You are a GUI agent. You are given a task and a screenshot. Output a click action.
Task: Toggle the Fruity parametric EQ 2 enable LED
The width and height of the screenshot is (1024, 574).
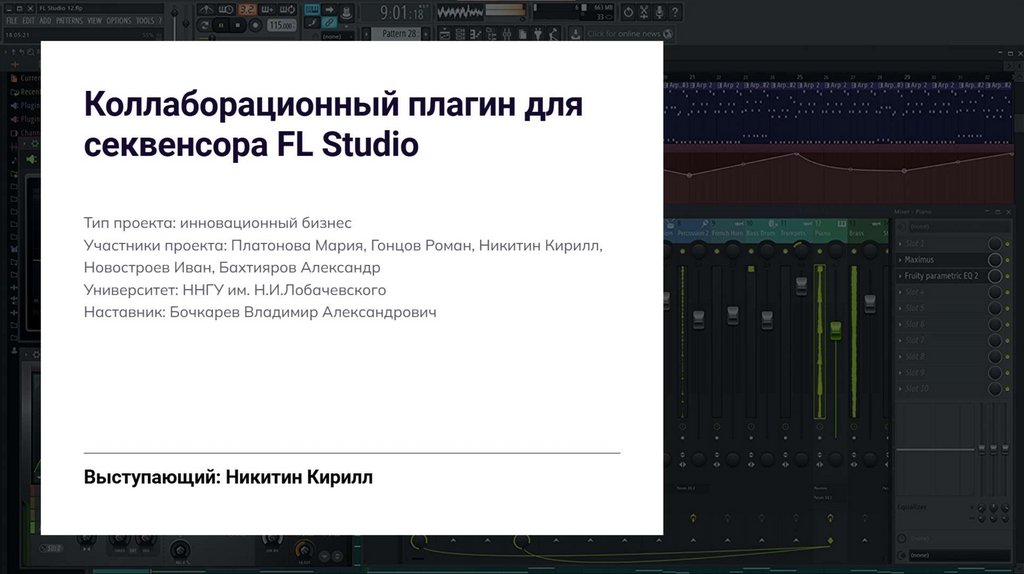1008,276
